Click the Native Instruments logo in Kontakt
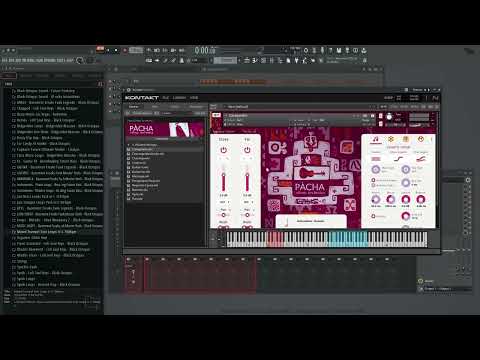 coord(435,98)
